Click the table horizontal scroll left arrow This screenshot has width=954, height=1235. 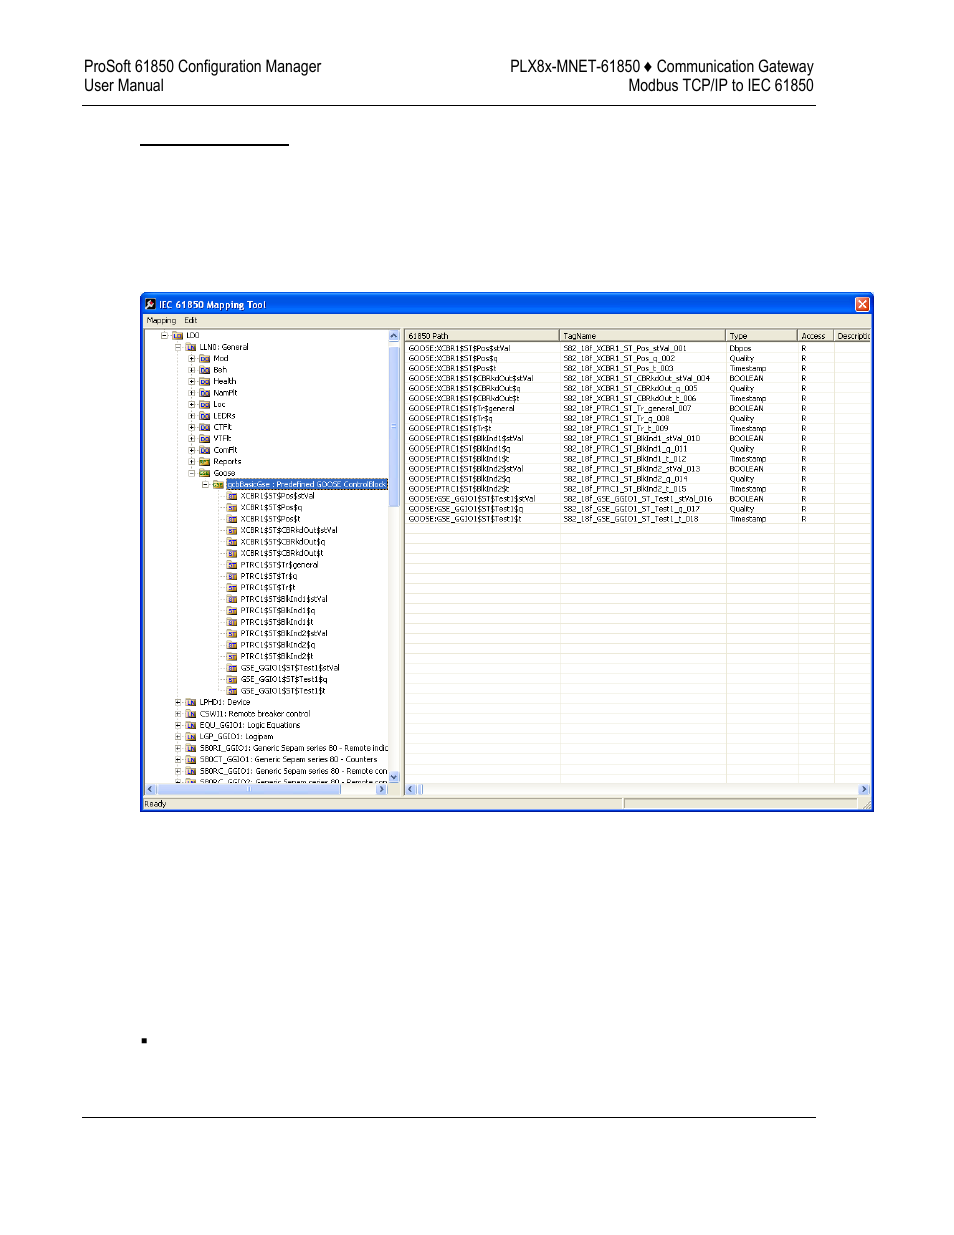411,790
